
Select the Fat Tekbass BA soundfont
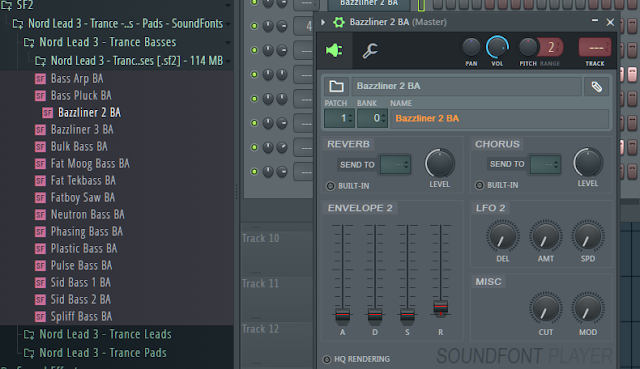(x=76, y=180)
